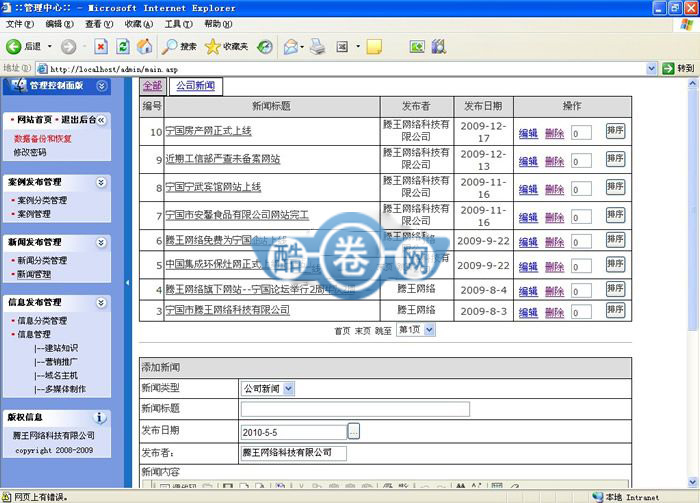The width and height of the screenshot is (700, 503).
Task: Click the 版权信息 info icon
Action: [100, 418]
